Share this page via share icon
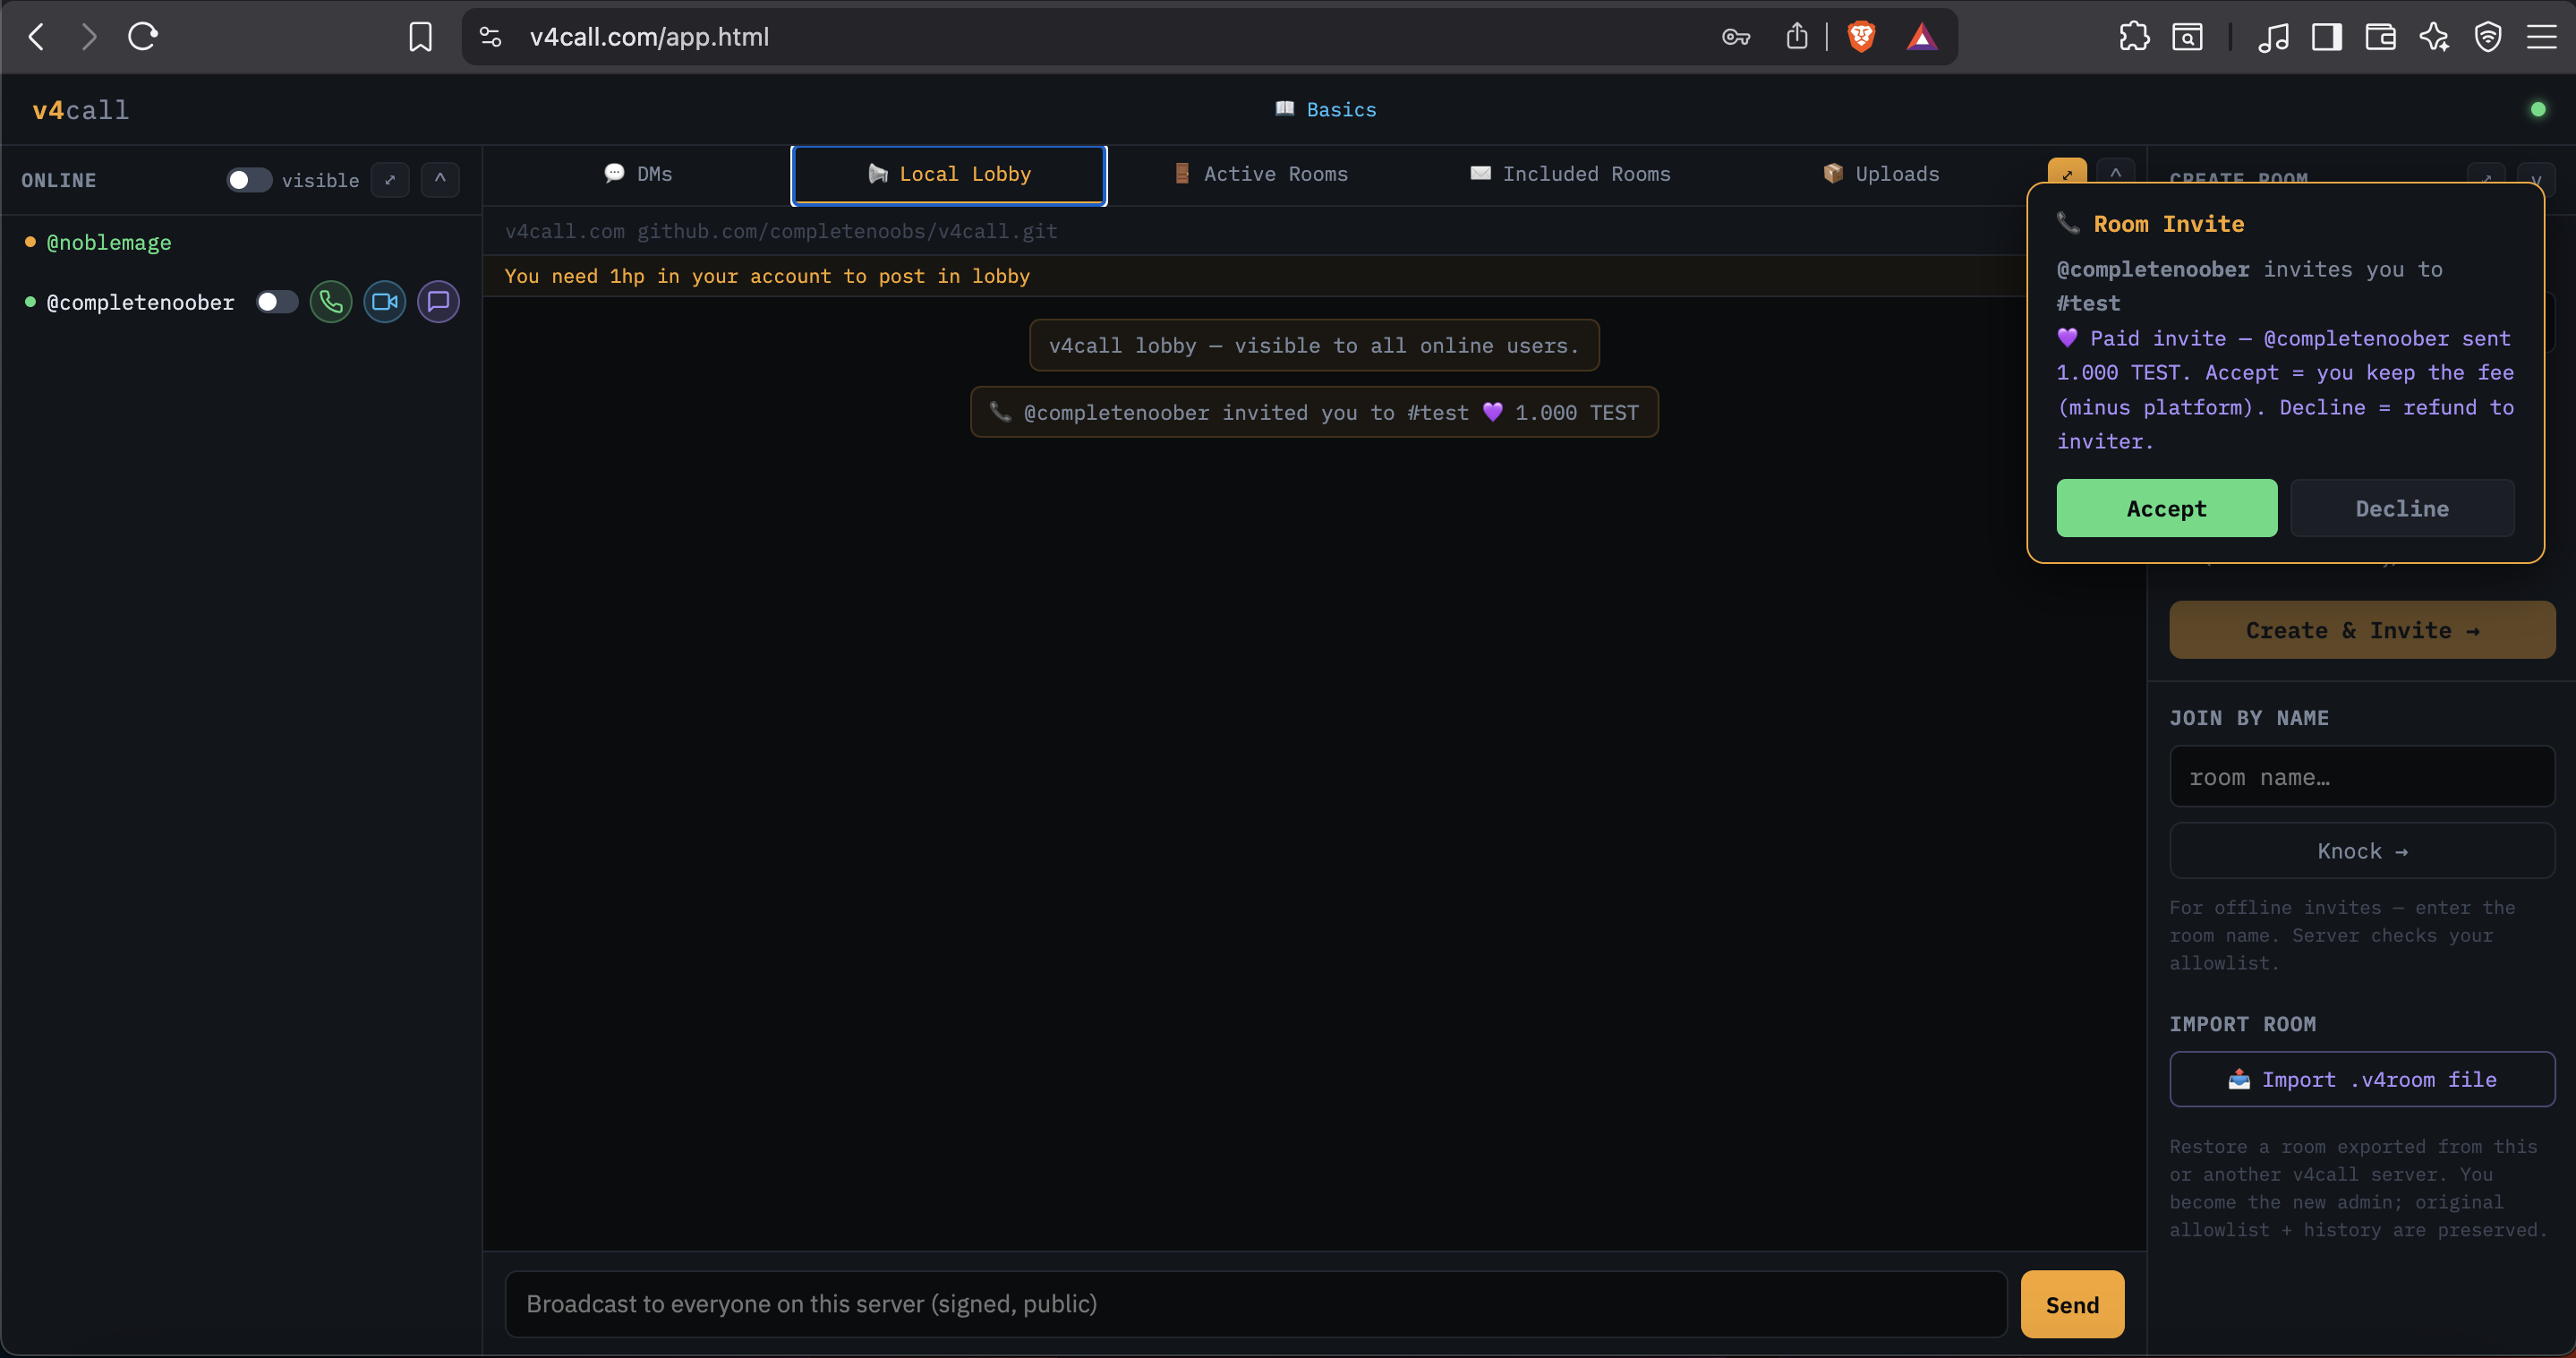 coord(1797,37)
